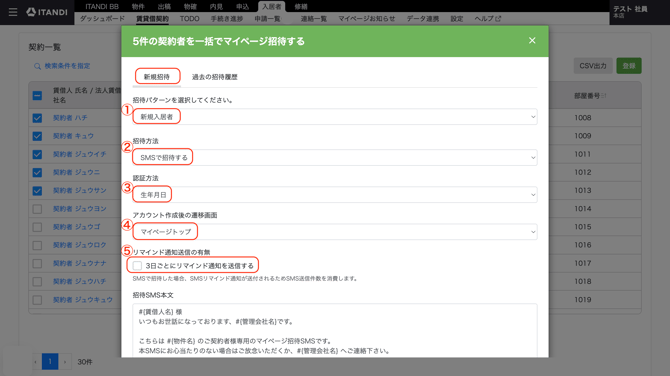This screenshot has width=670, height=376.
Task: Go to pagination page 1
Action: (x=50, y=362)
